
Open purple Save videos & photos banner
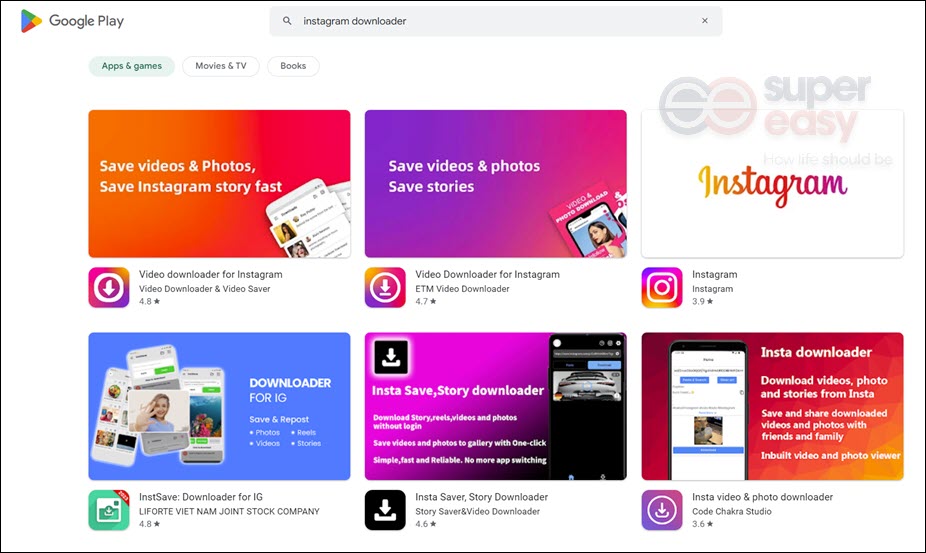click(x=495, y=184)
